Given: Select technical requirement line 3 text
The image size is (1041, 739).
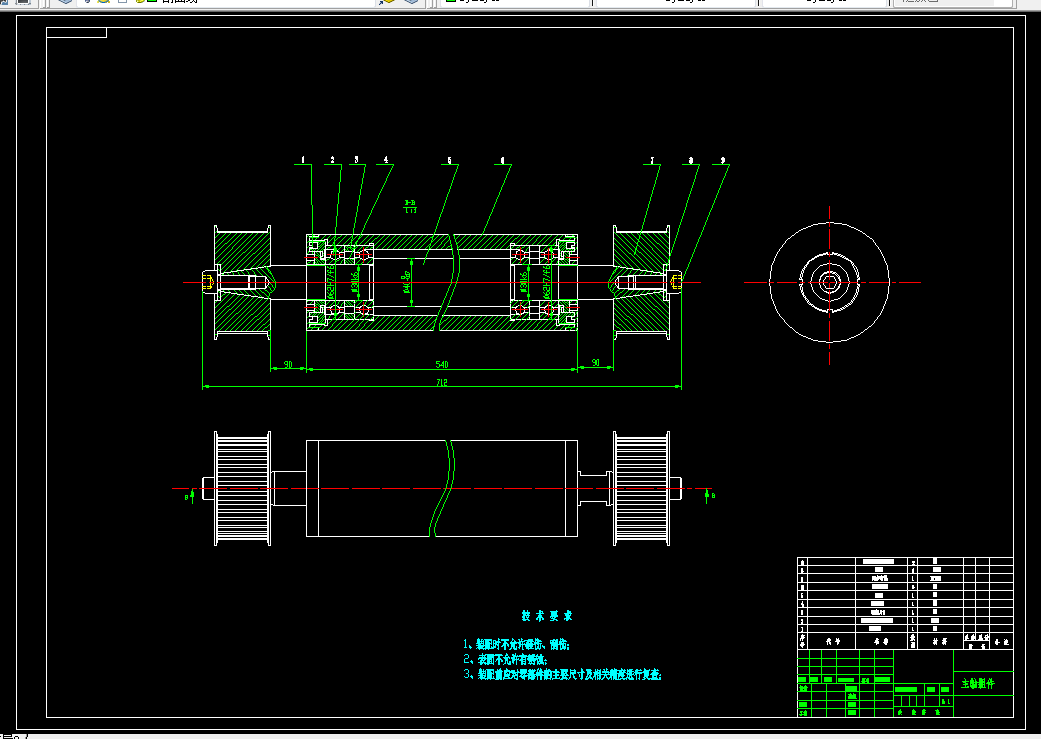Looking at the screenshot, I should coord(562,675).
